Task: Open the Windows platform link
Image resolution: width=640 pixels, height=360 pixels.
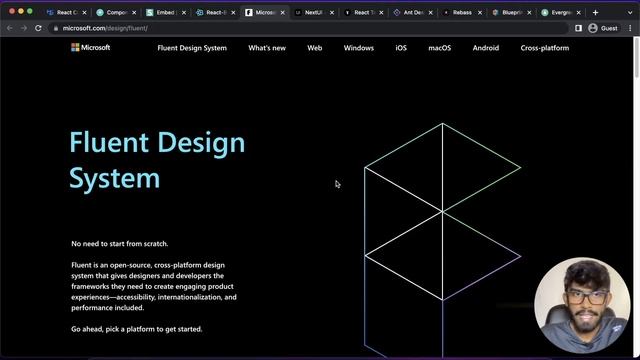Action: coord(359,48)
